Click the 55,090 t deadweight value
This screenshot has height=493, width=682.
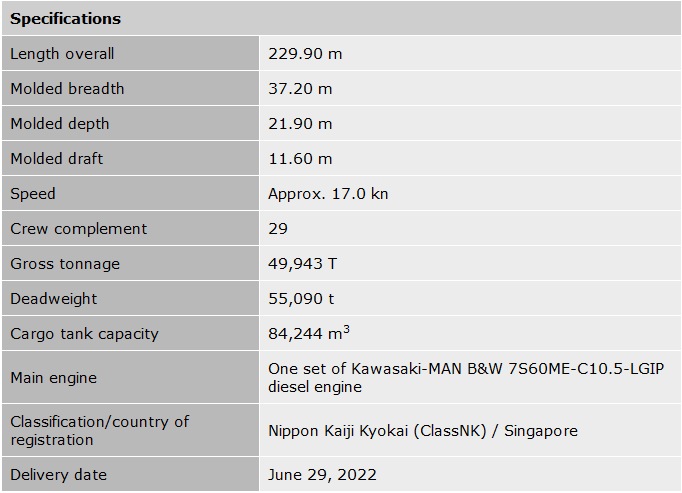(301, 299)
